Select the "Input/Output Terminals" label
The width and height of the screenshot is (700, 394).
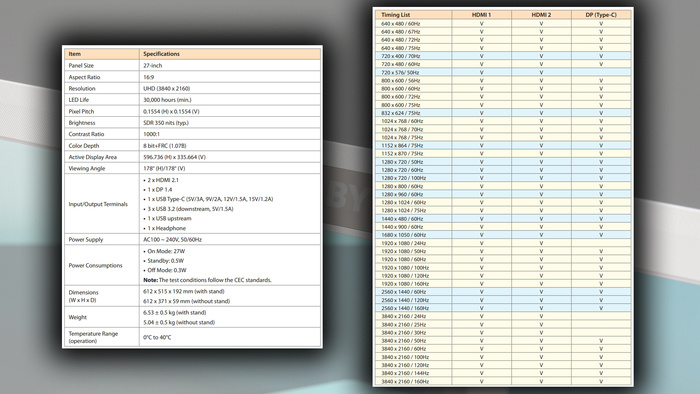(x=98, y=204)
